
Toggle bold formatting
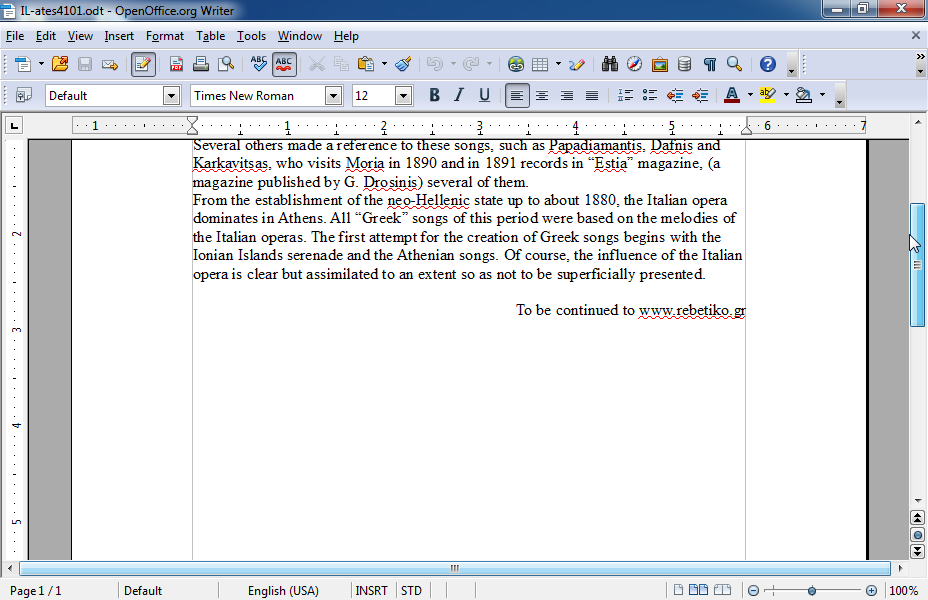tap(434, 94)
